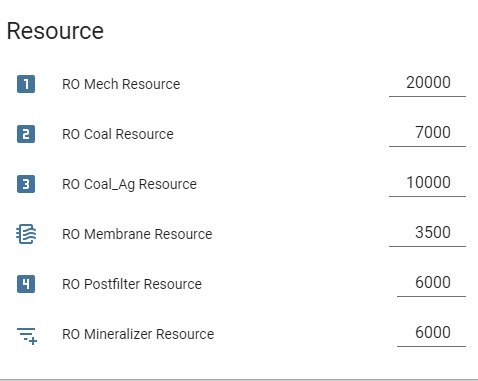Select the RO Postfilter Resource label
The width and height of the screenshot is (478, 381).
pos(132,284)
